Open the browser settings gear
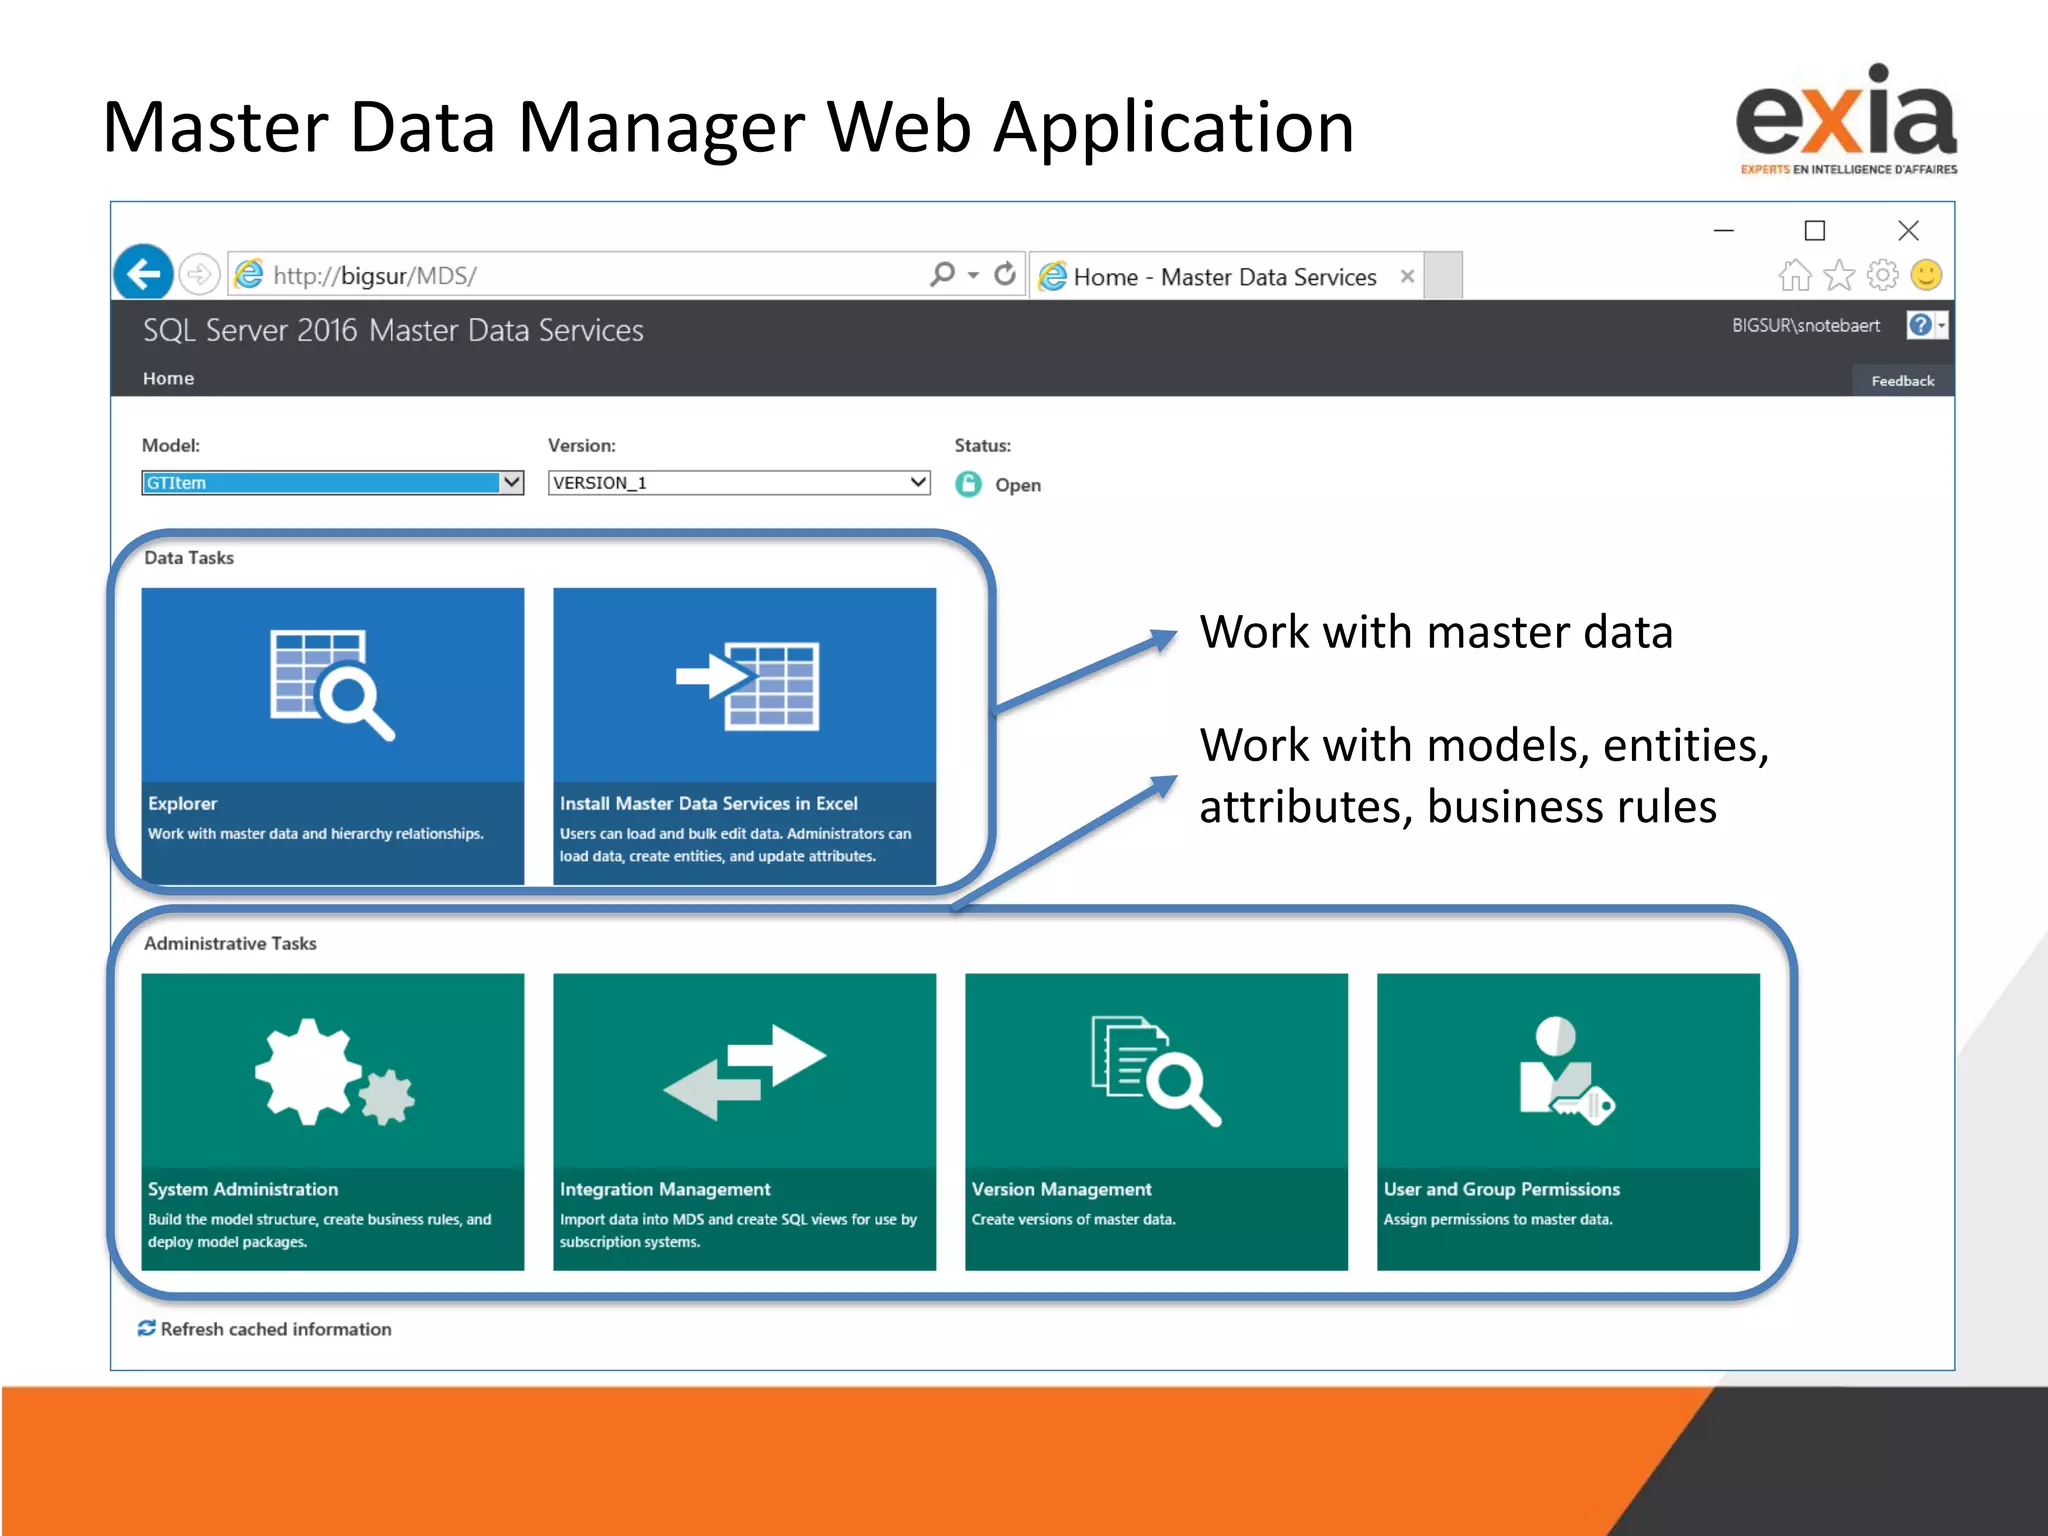This screenshot has height=1536, width=2048. click(x=1882, y=275)
